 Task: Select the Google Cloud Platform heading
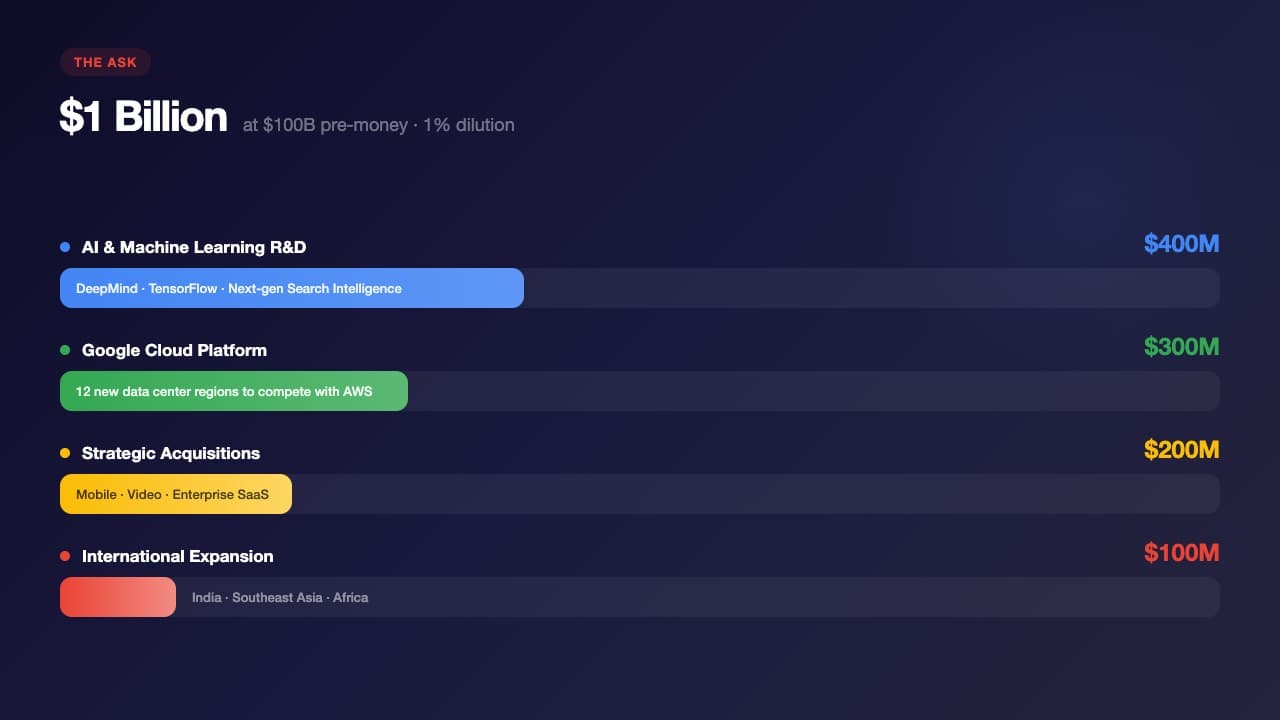(x=174, y=350)
